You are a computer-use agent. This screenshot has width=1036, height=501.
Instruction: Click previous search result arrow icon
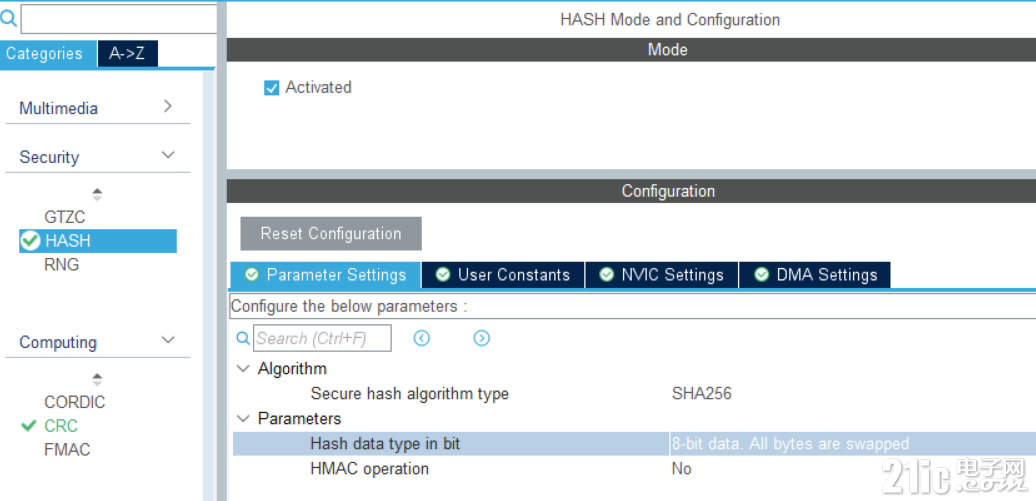422,338
